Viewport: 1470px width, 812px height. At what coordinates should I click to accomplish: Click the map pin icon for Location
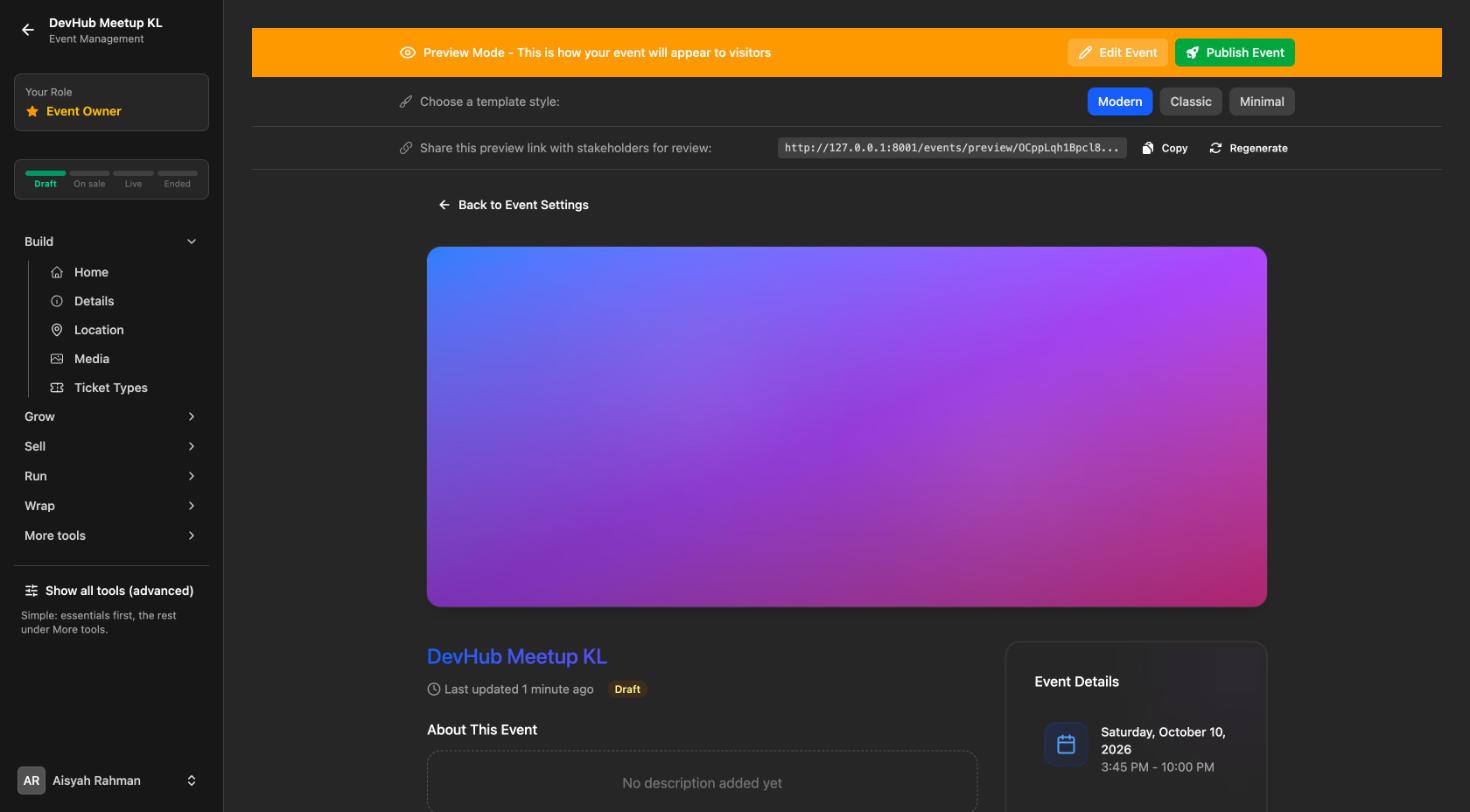click(57, 330)
